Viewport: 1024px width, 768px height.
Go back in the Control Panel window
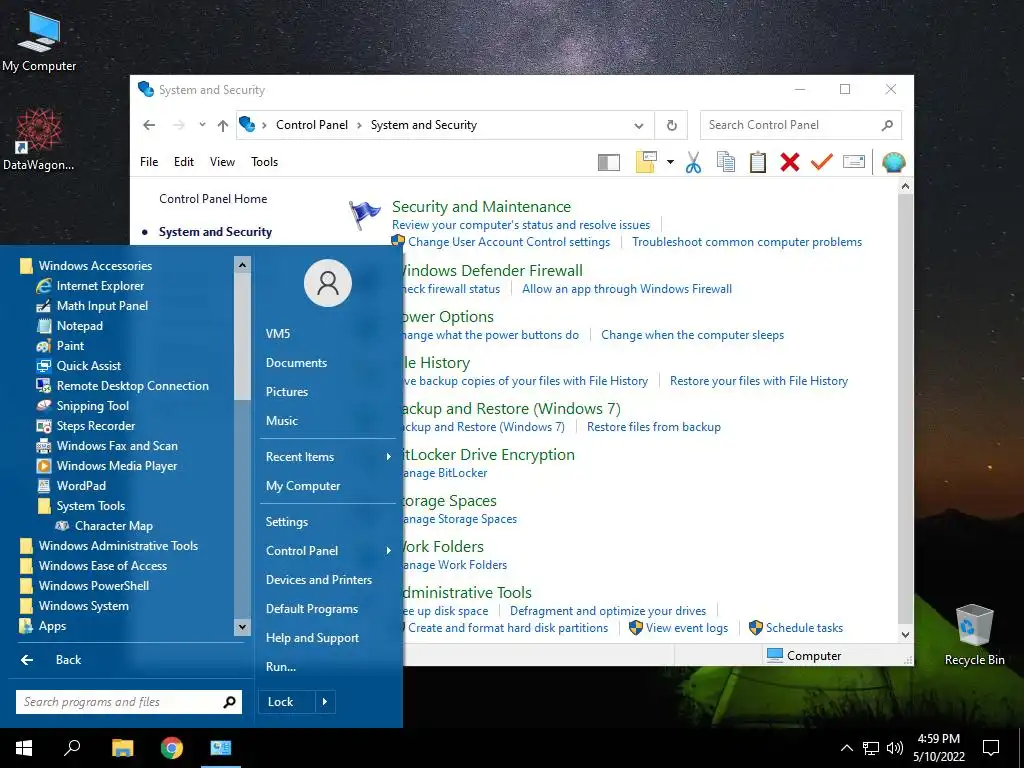click(149, 125)
